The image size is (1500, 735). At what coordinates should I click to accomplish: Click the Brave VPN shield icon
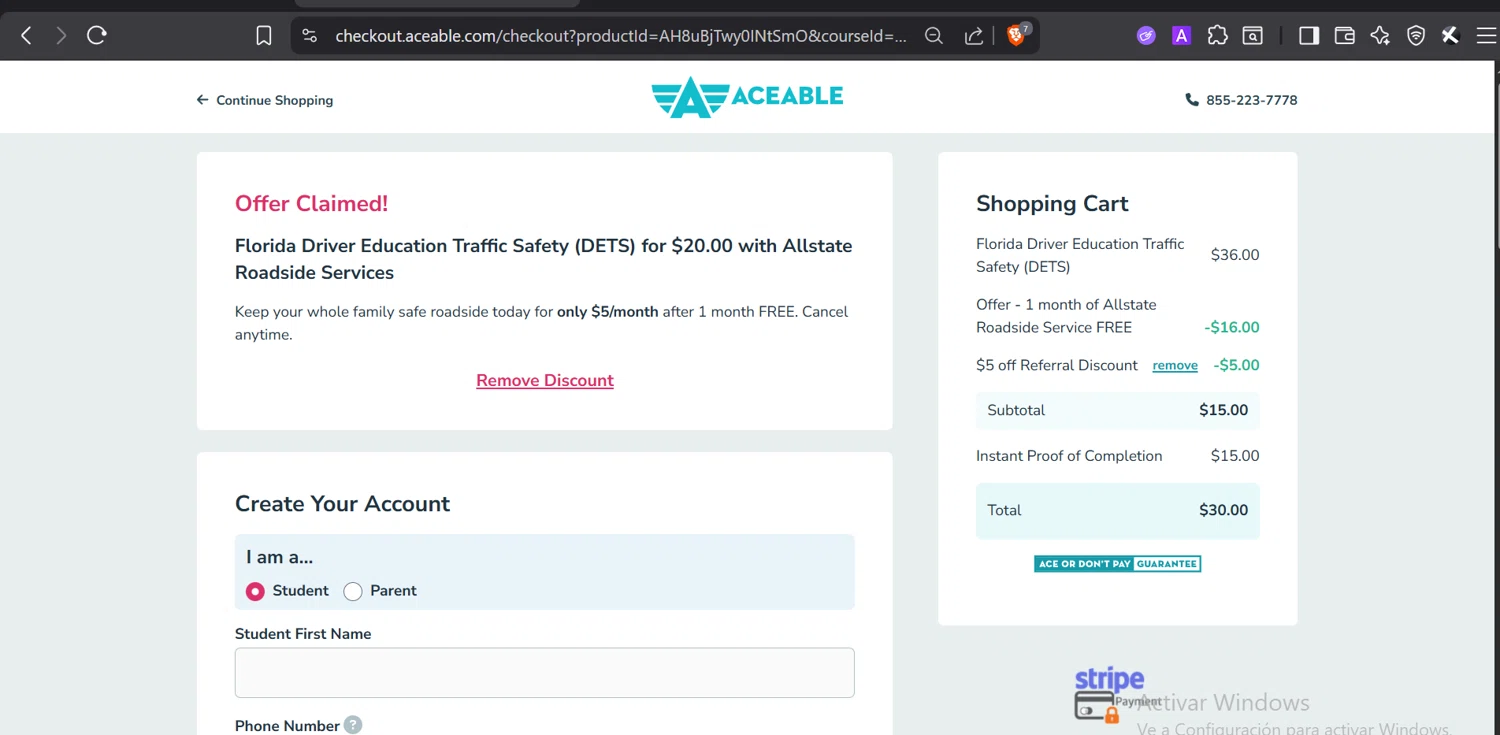pyautogui.click(x=1416, y=36)
